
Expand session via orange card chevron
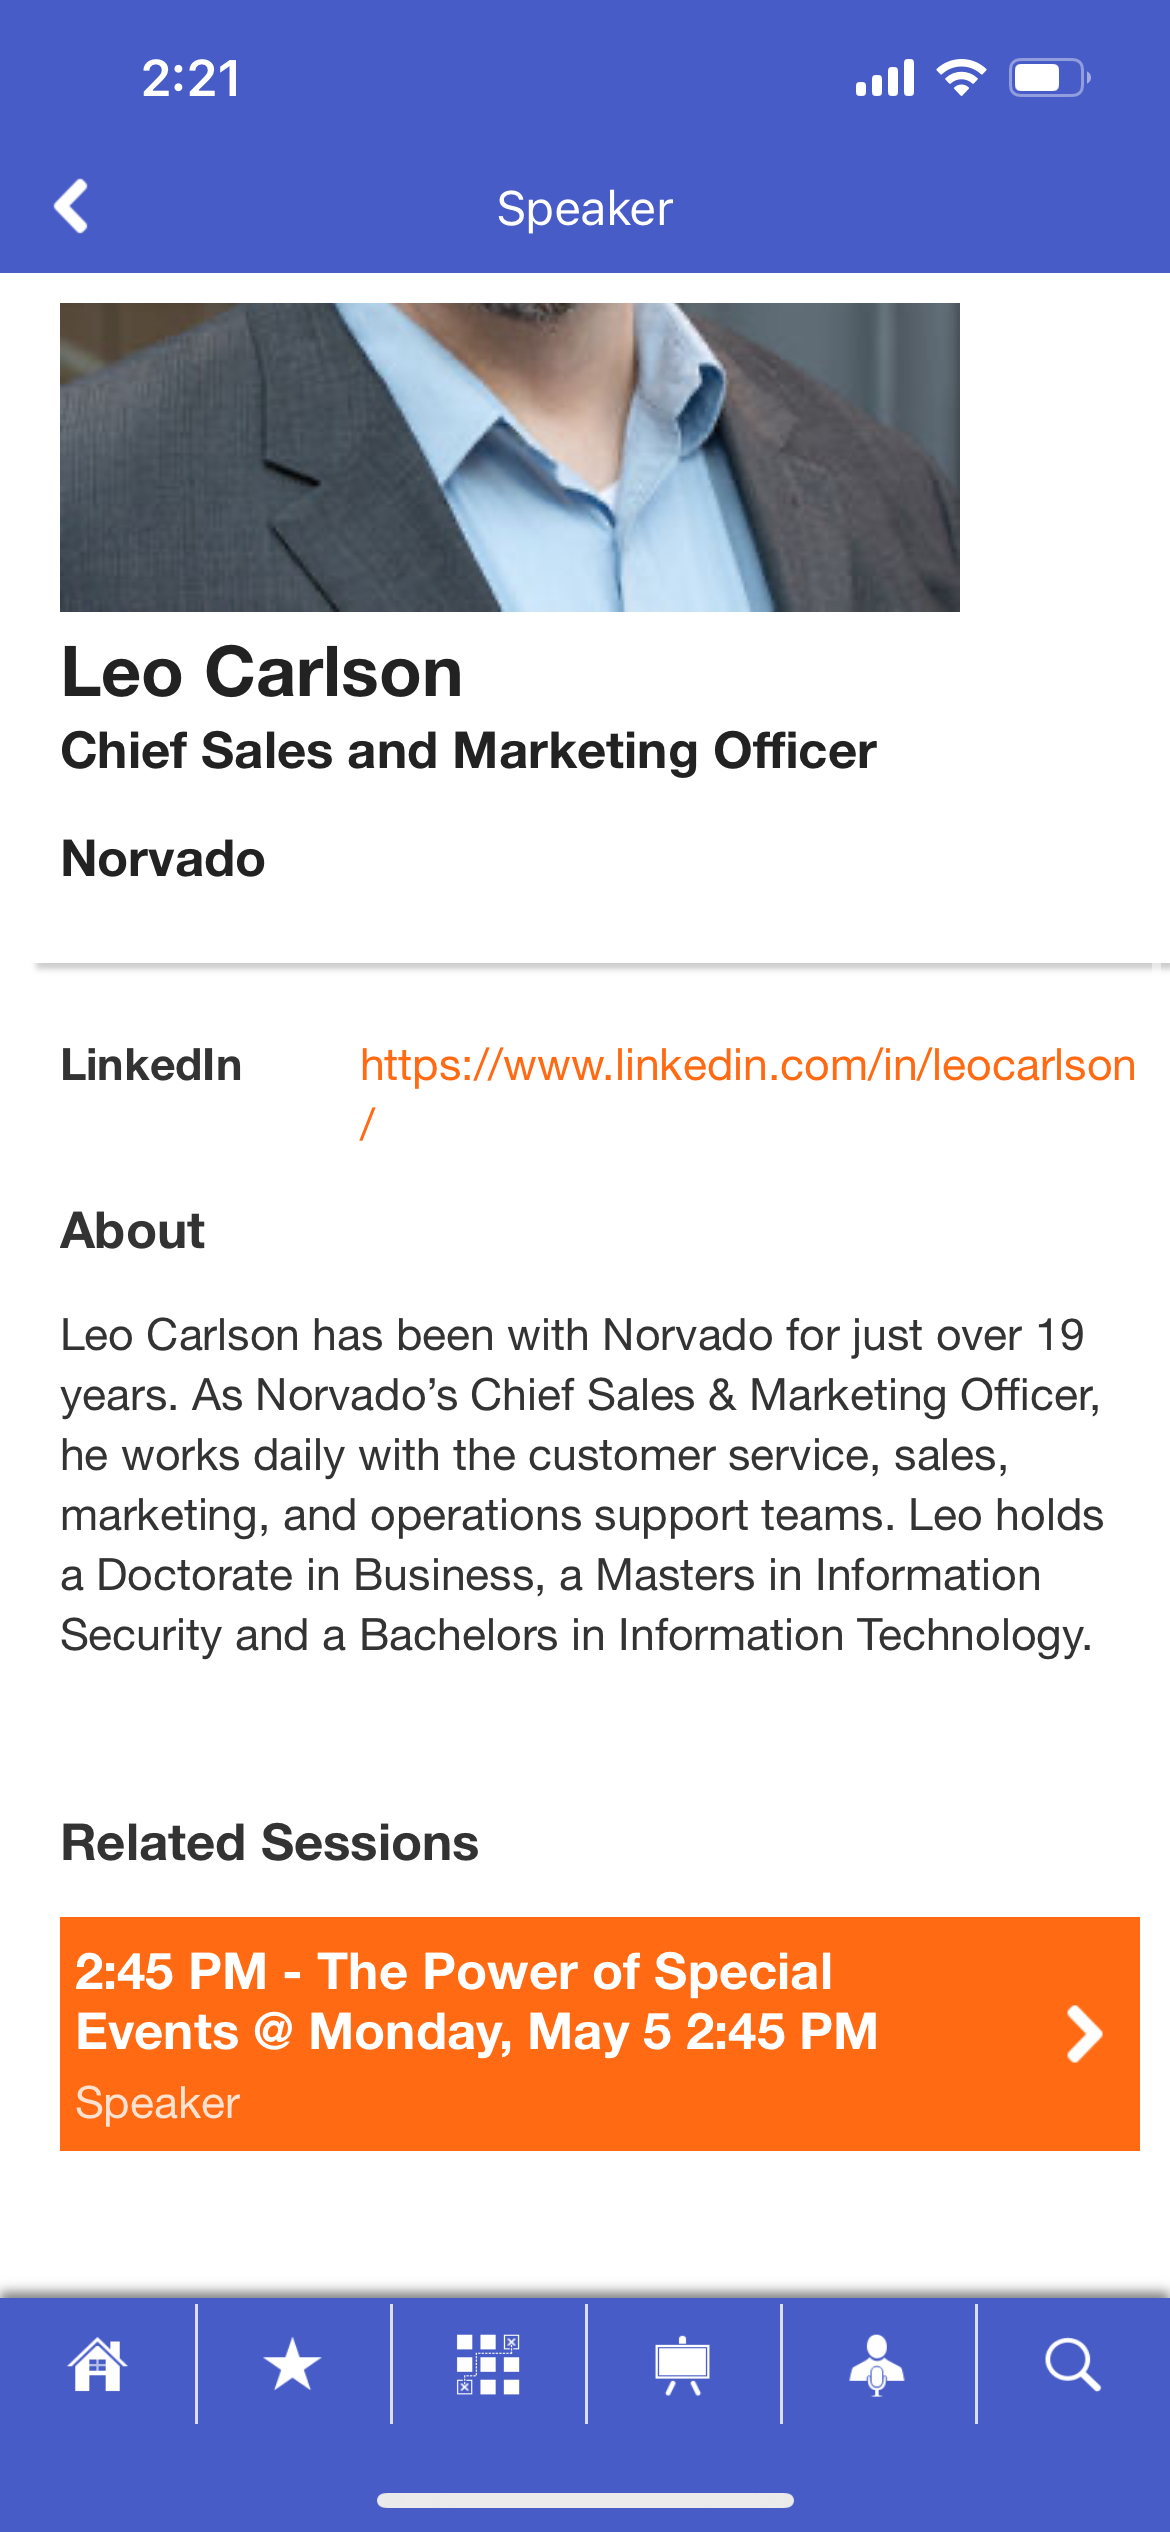click(x=1084, y=2034)
